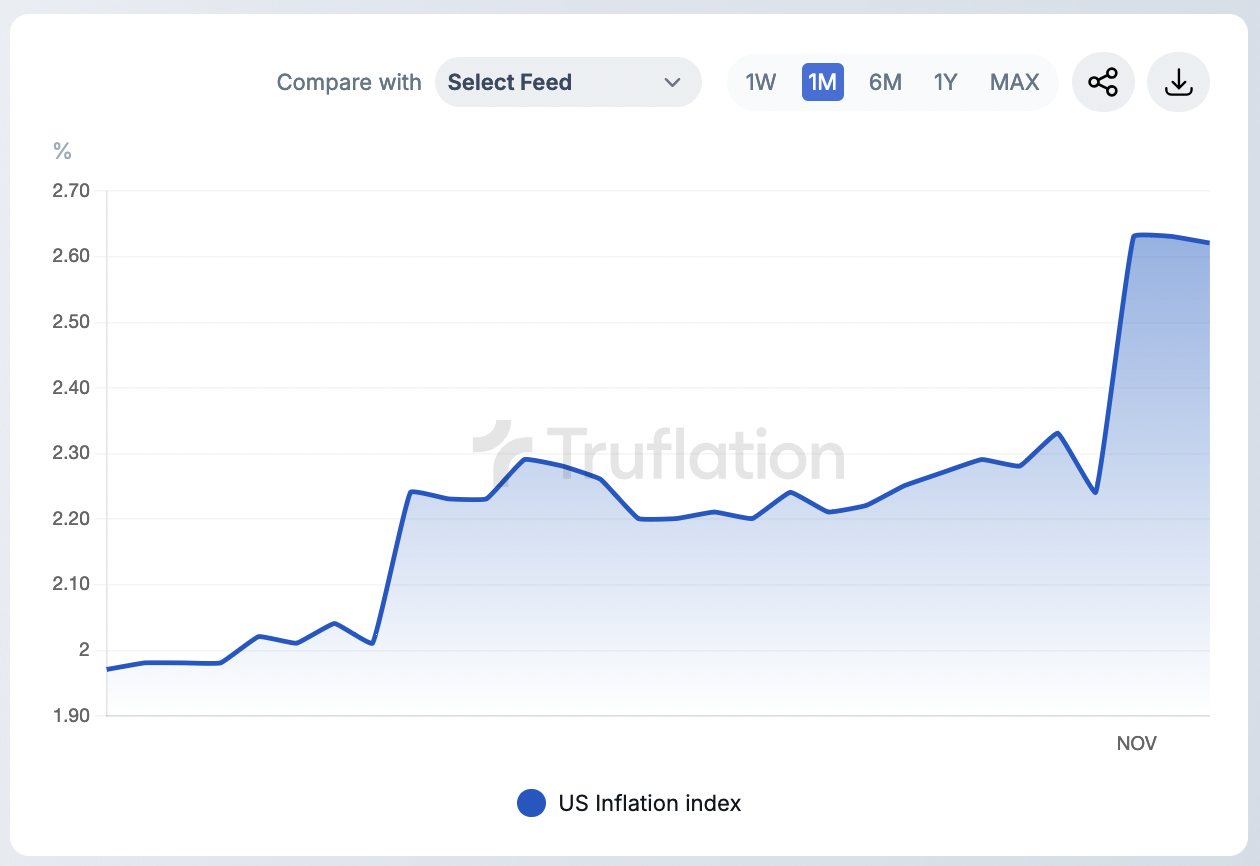1260x866 pixels.
Task: Switch to the 1W time range
Action: tap(761, 82)
